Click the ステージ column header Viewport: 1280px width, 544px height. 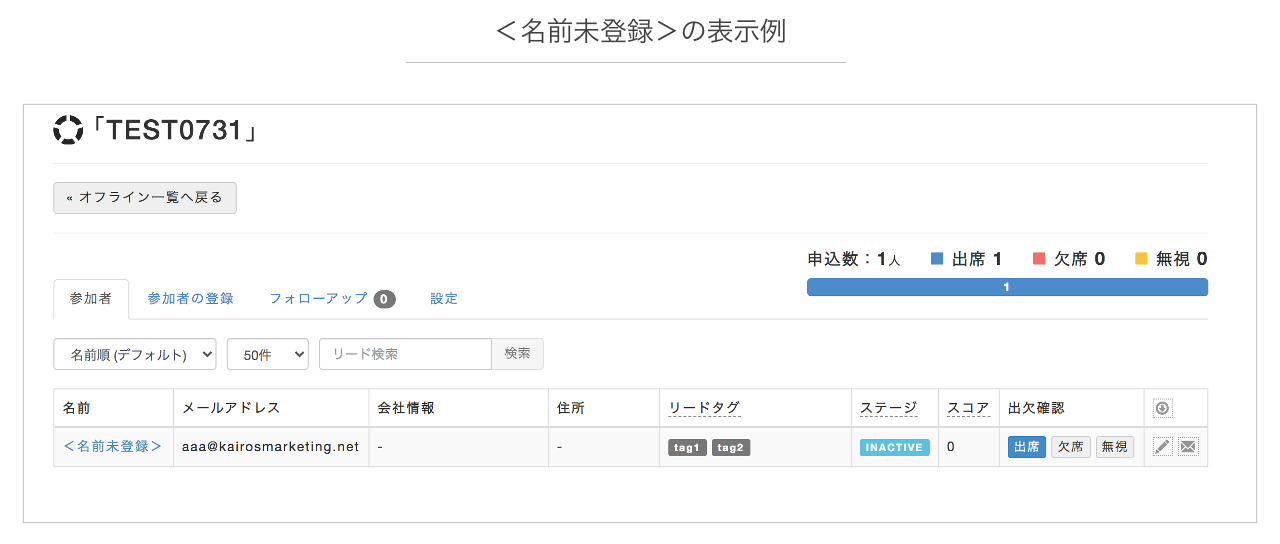[x=888, y=408]
